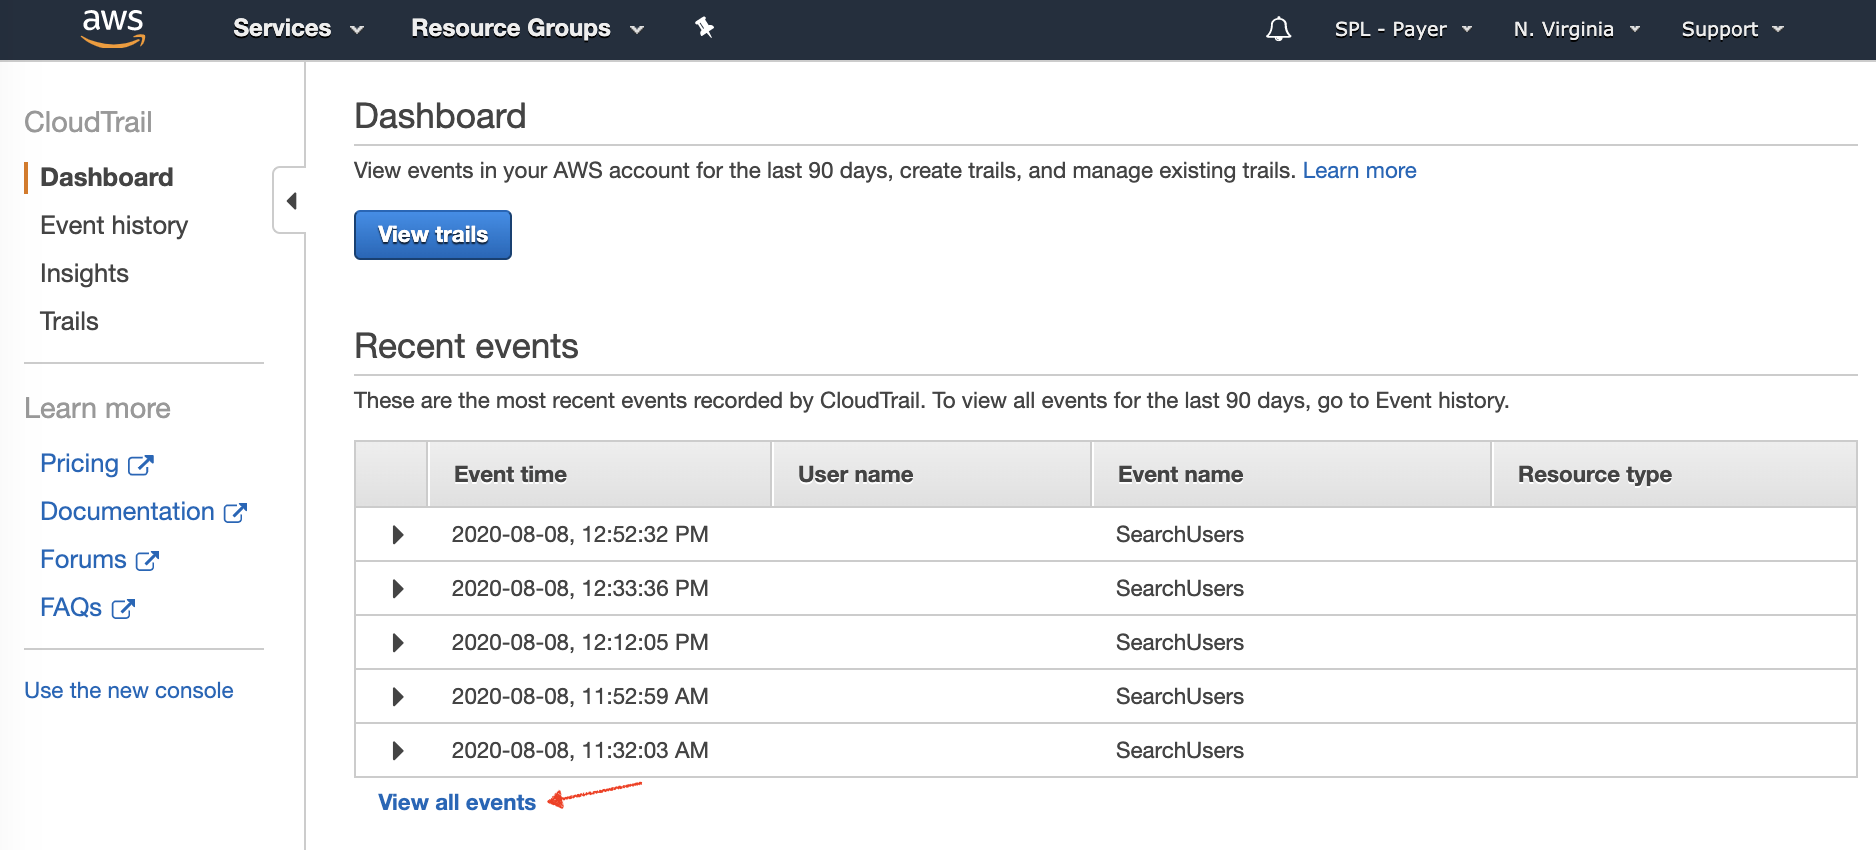
Task: Open the Documentation external link
Action: click(x=143, y=511)
